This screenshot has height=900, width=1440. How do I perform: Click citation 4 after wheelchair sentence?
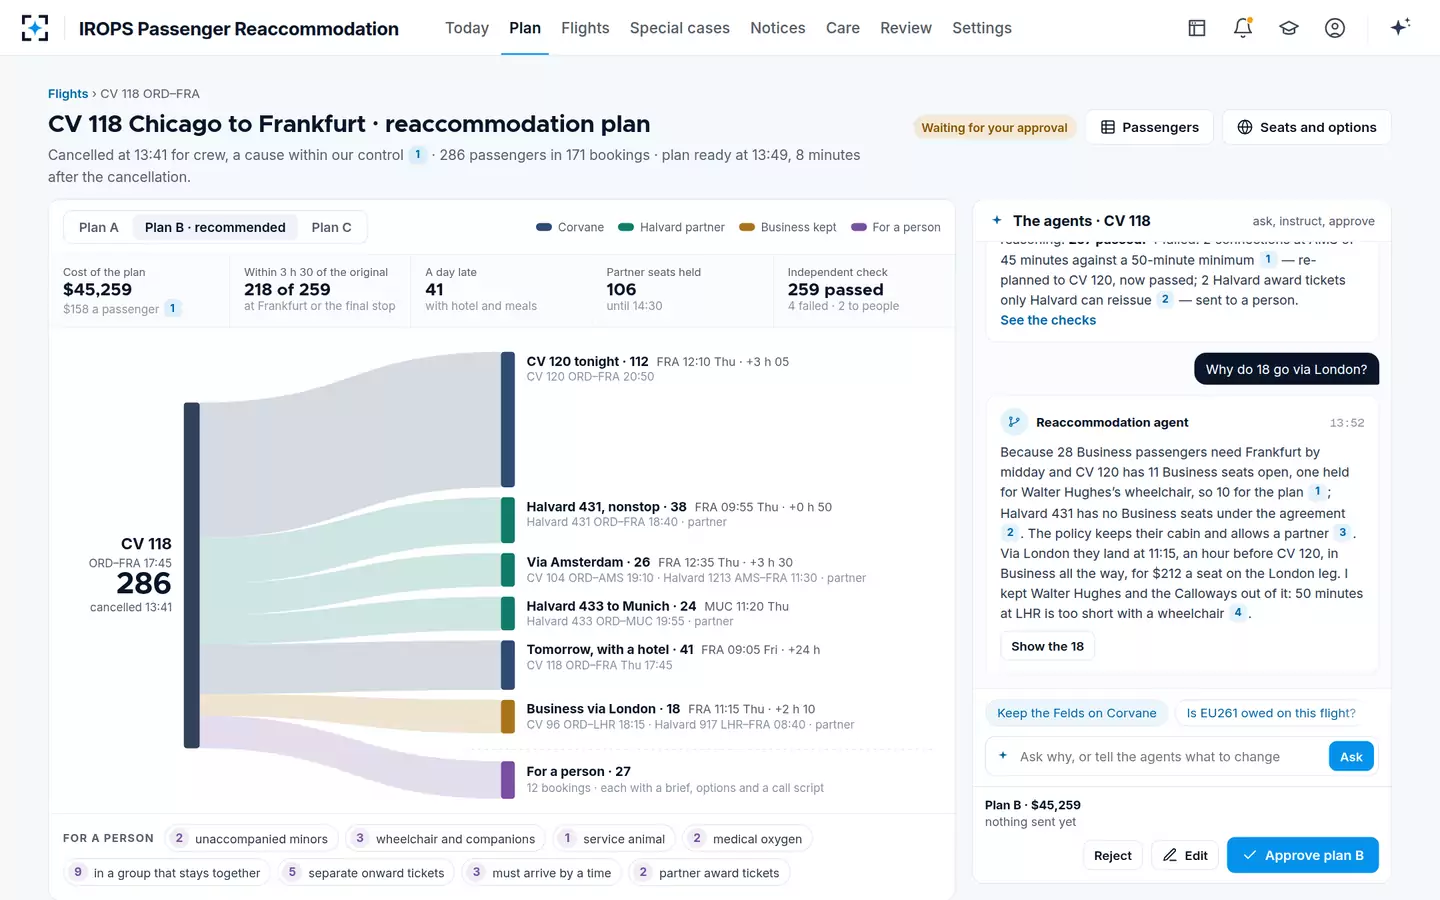[1238, 613]
